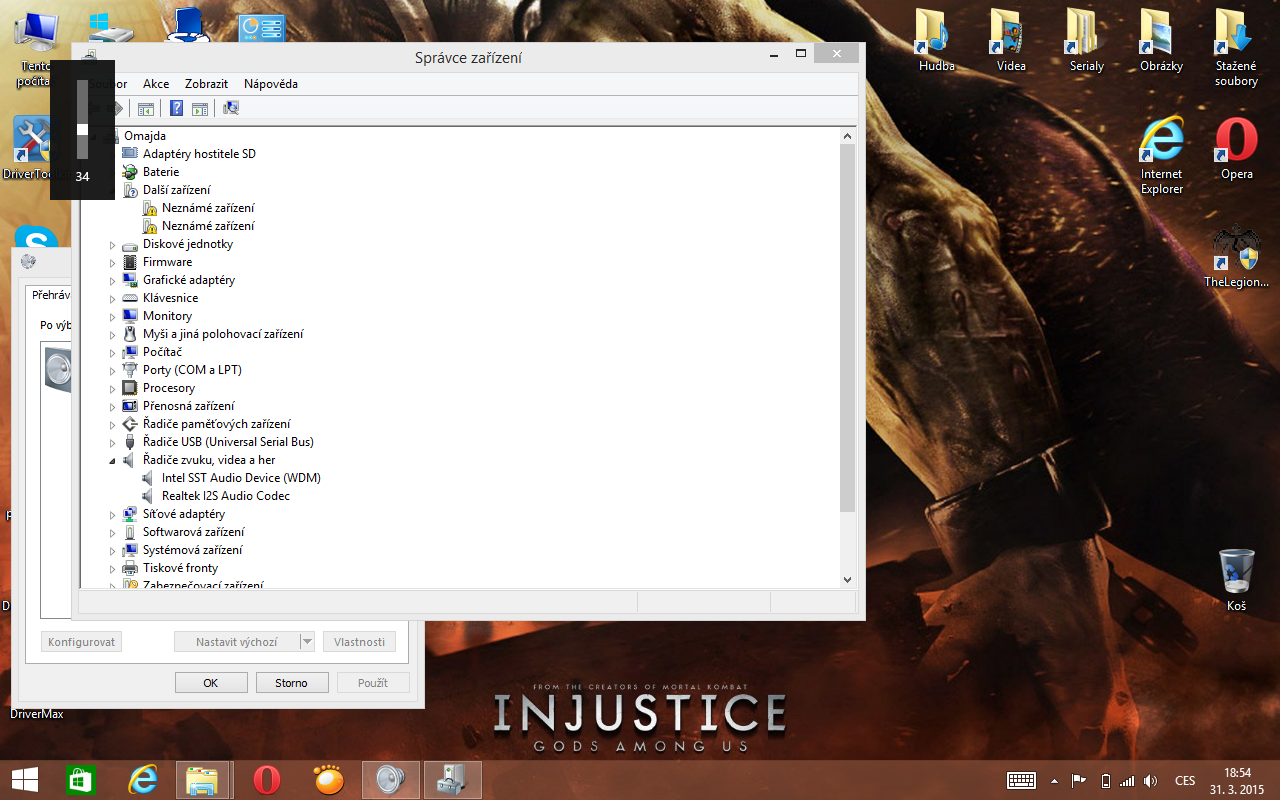Select the Baterie device category
Viewport: 1280px width, 800px height.
161,172
